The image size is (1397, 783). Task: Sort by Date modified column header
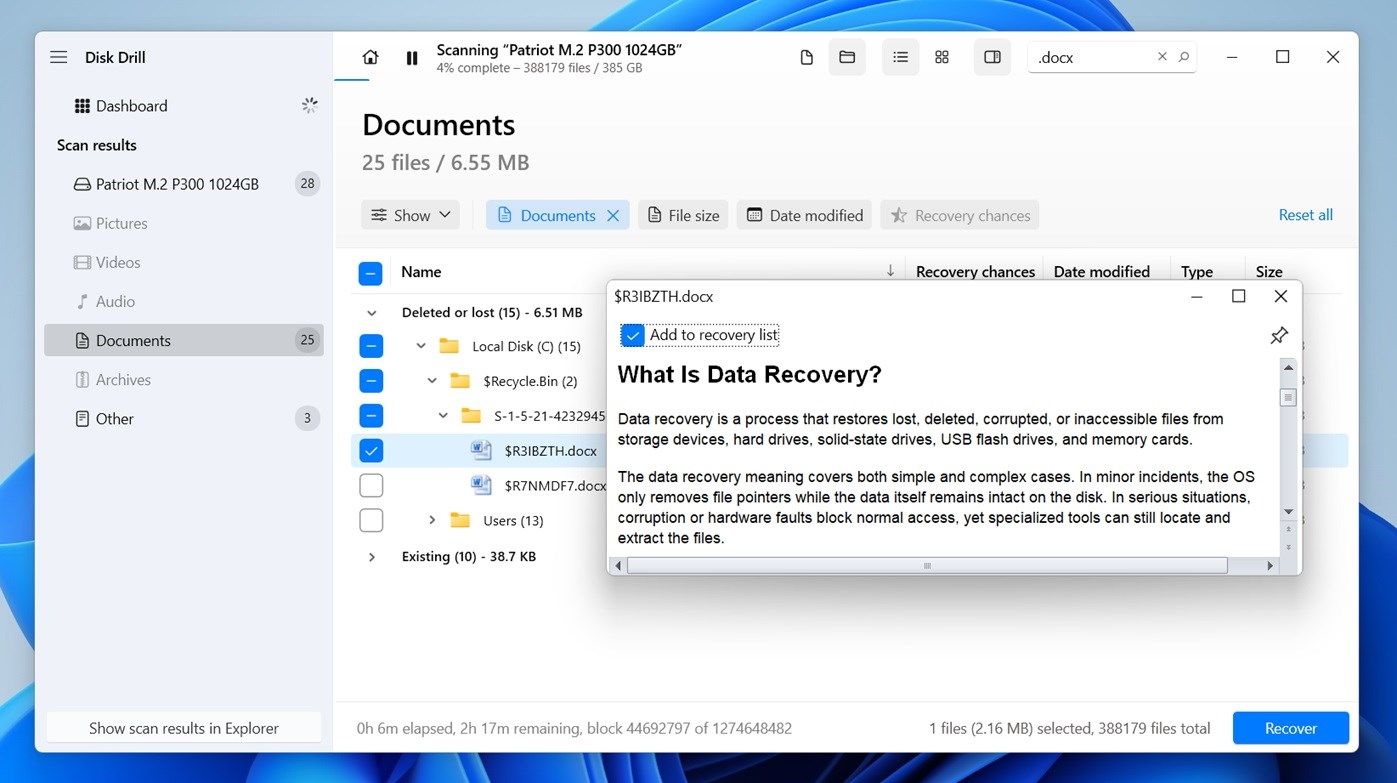point(1101,272)
